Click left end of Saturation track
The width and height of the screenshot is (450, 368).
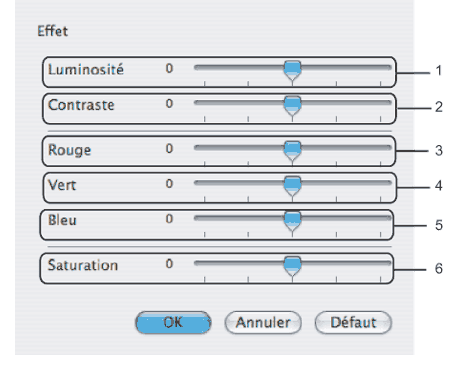pyautogui.click(x=197, y=263)
